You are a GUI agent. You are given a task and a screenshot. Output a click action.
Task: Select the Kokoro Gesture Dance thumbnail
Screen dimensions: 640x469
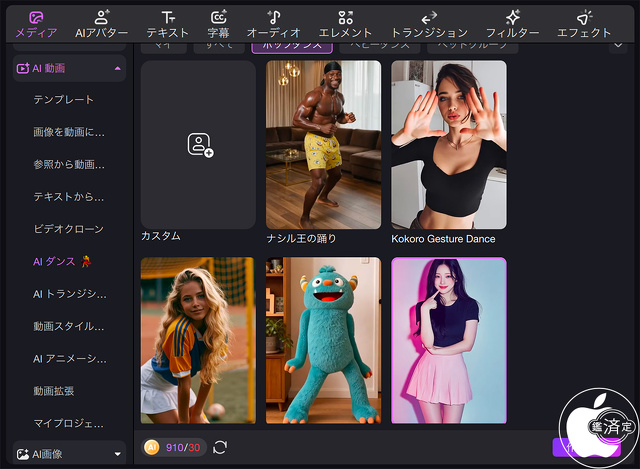point(449,144)
